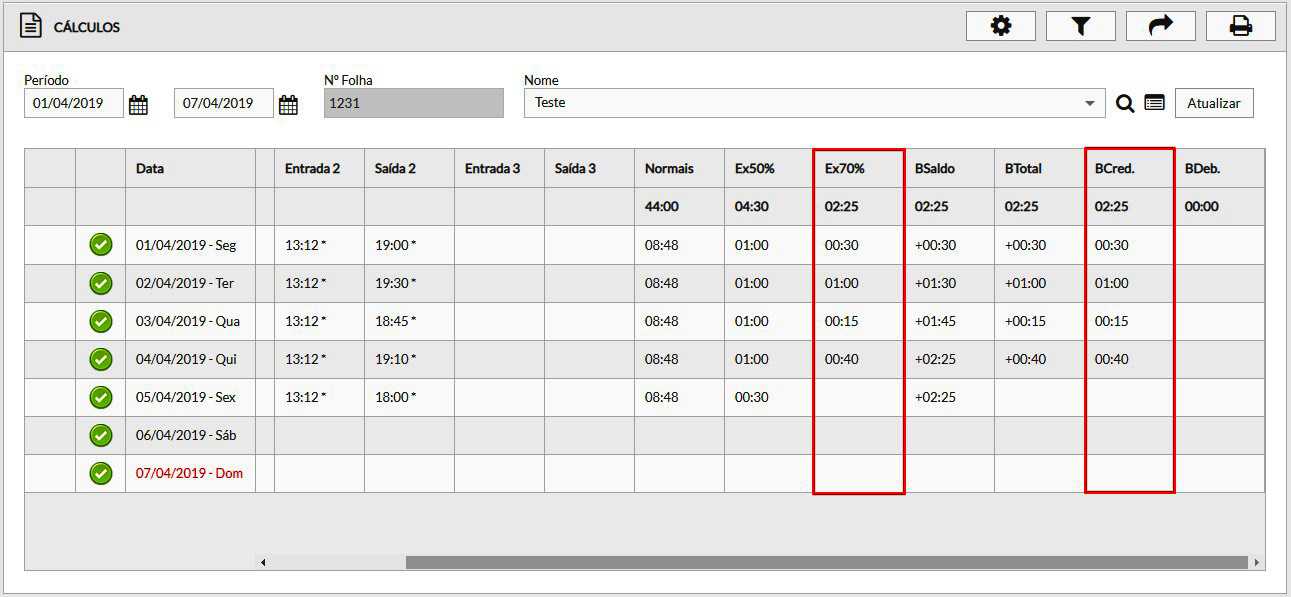Image resolution: width=1291 pixels, height=597 pixels.
Task: Open the list view icon beside search
Action: pos(1154,103)
